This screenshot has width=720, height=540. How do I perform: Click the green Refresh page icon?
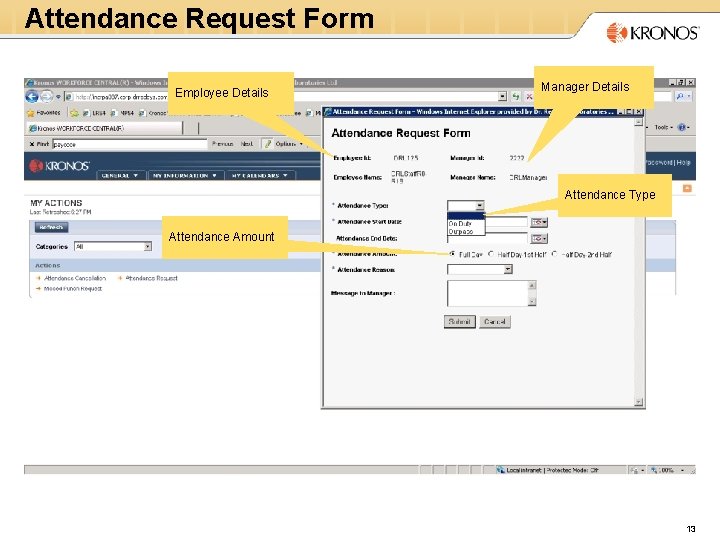pos(516,96)
